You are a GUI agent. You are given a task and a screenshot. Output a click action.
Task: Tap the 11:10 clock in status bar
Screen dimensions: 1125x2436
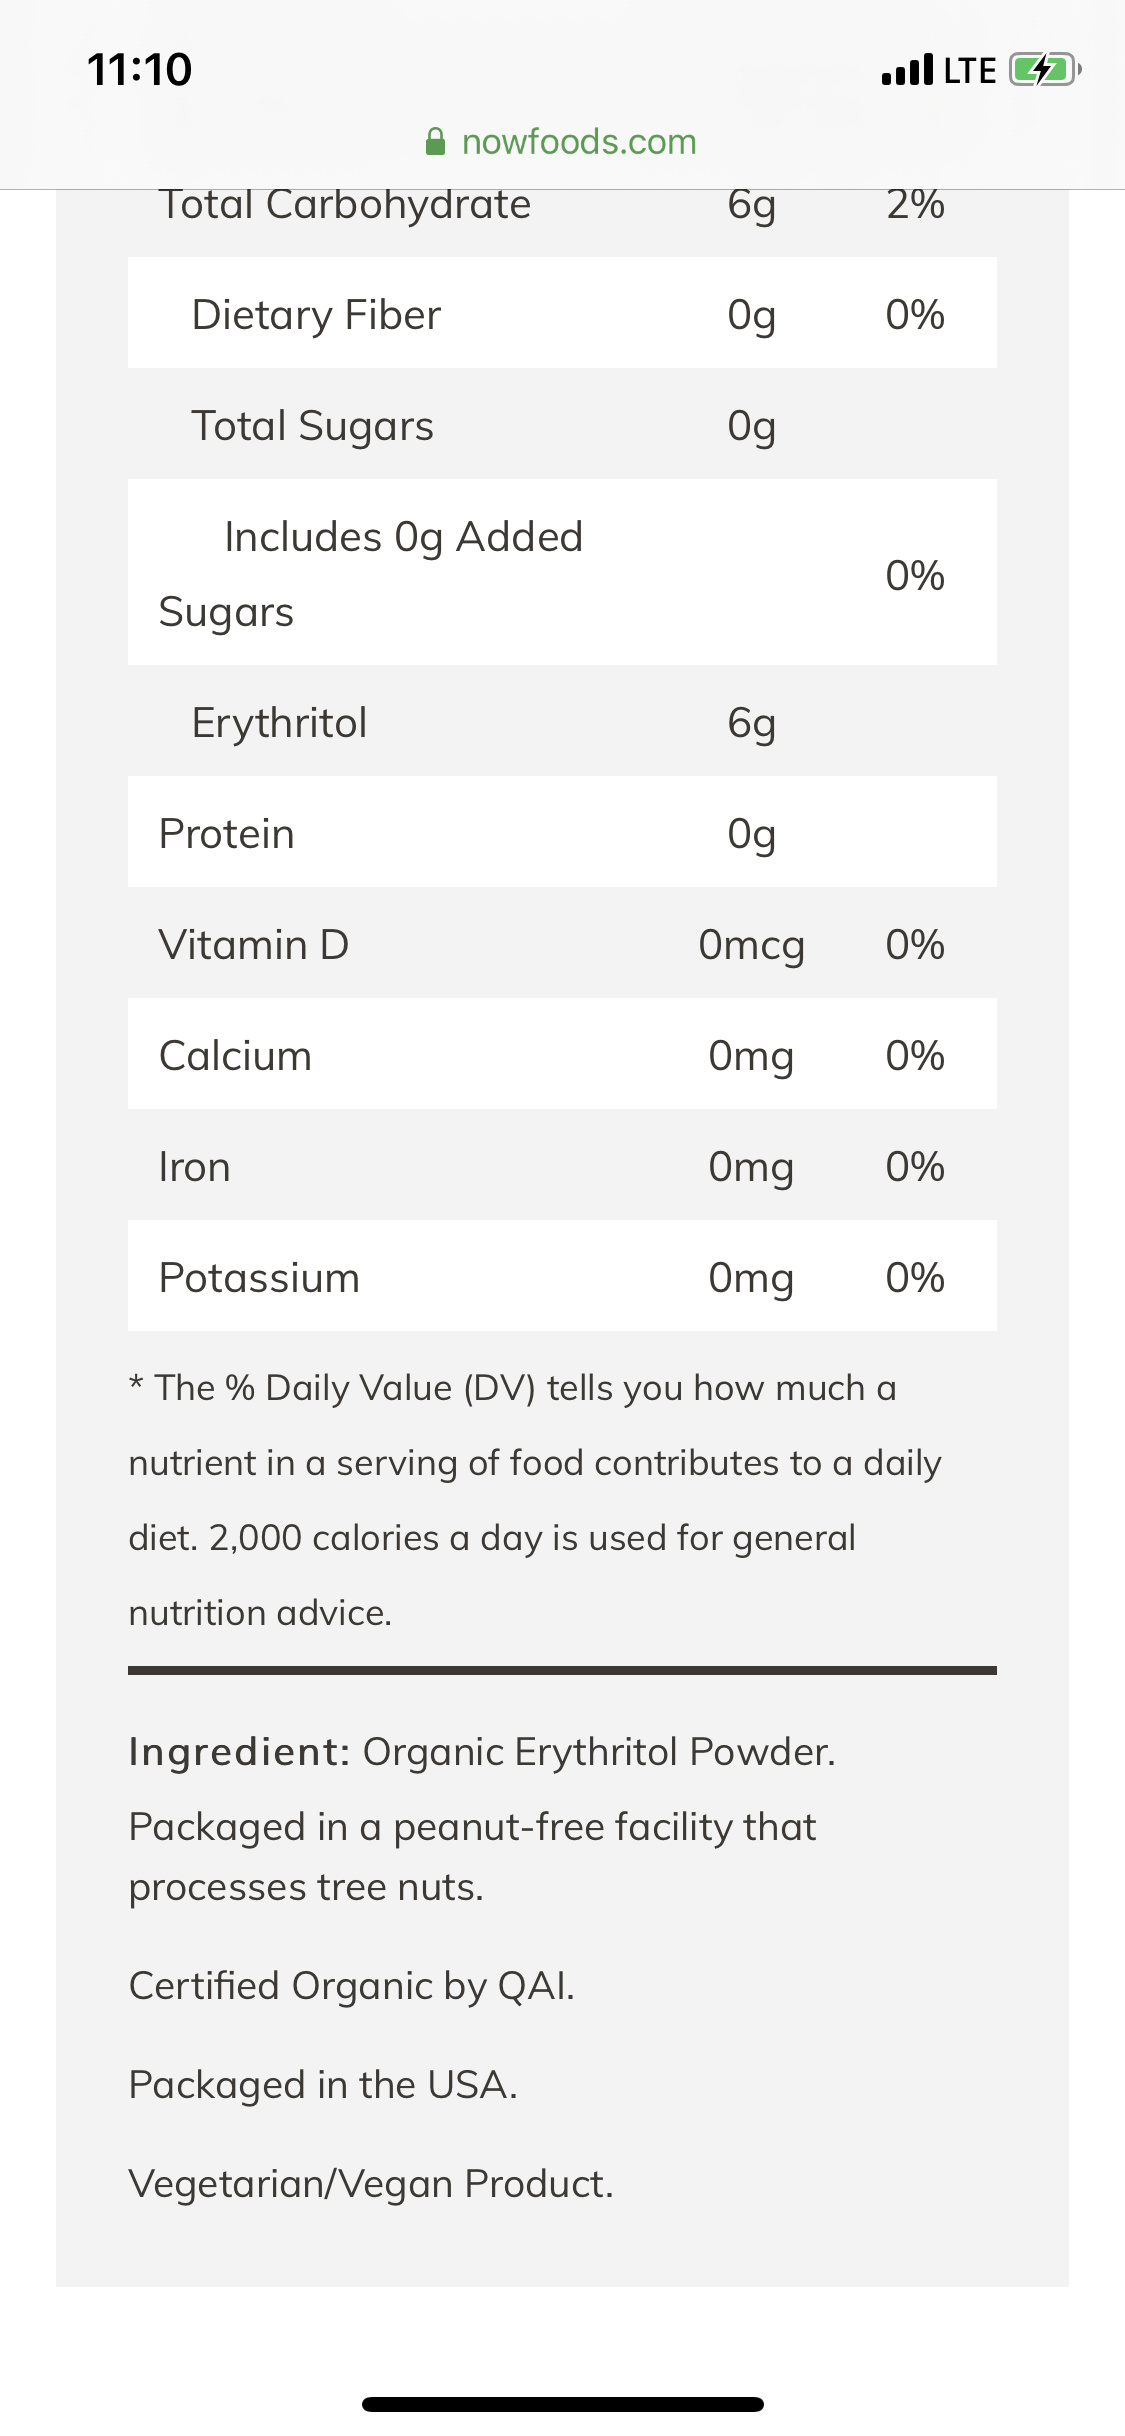(x=140, y=70)
